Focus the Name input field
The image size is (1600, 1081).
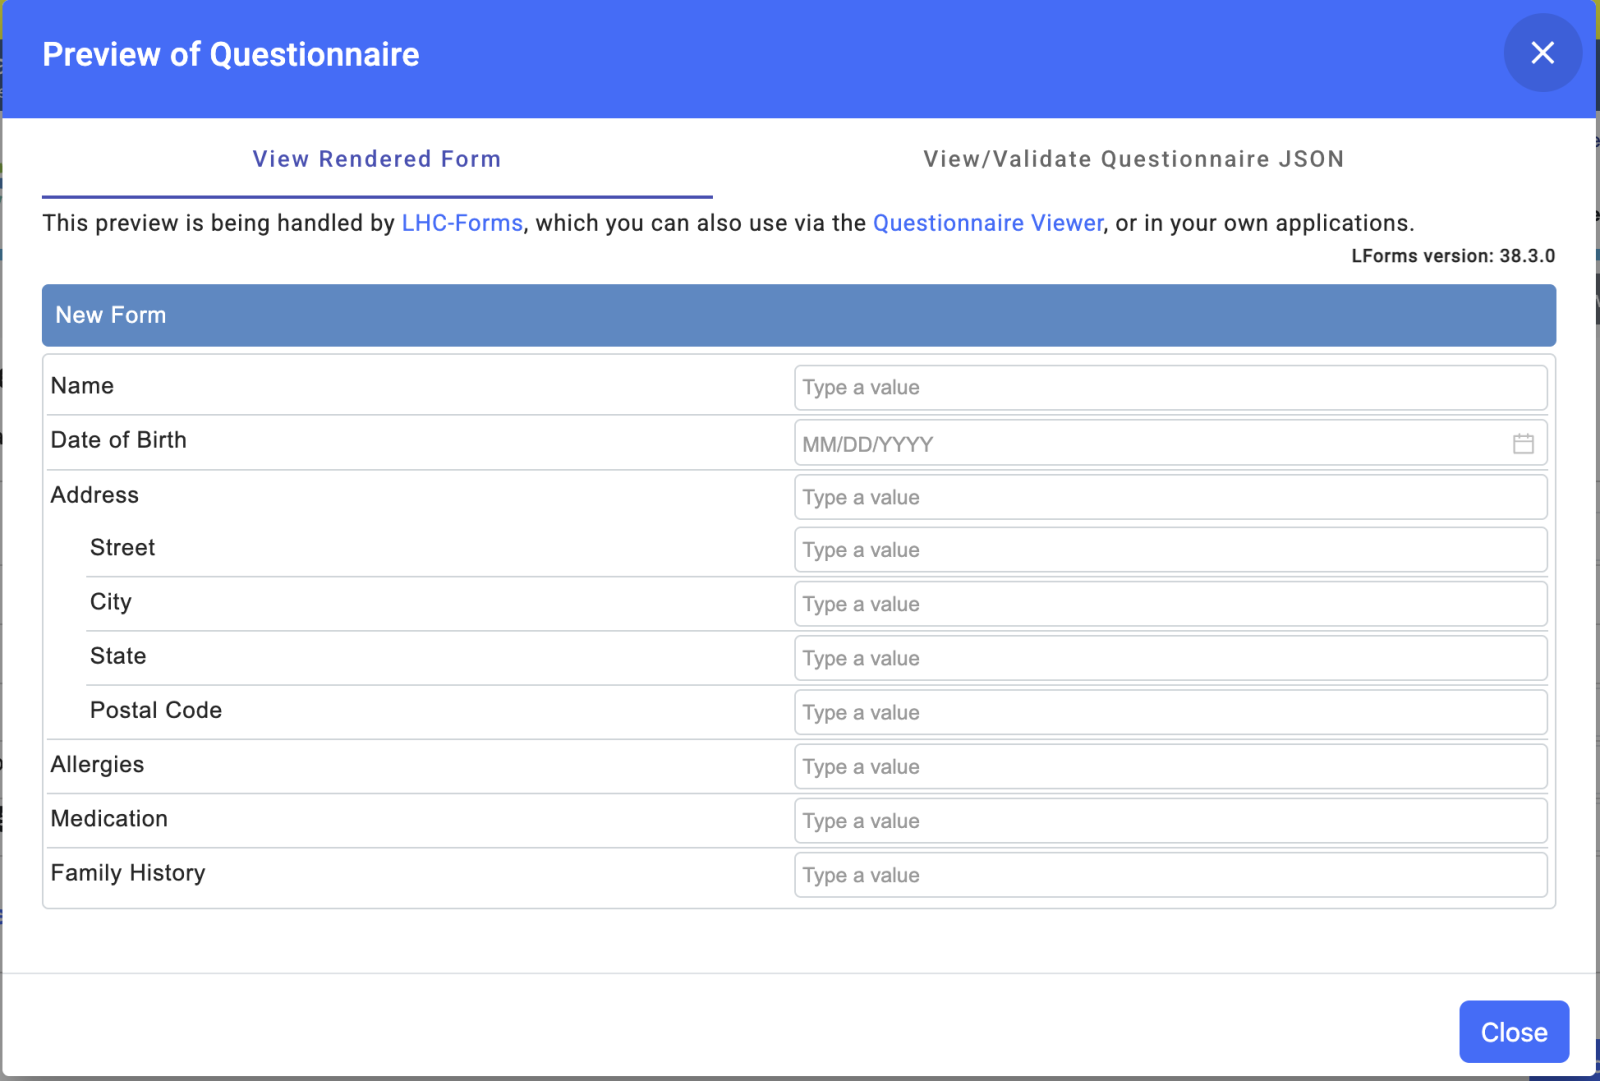tap(1170, 388)
